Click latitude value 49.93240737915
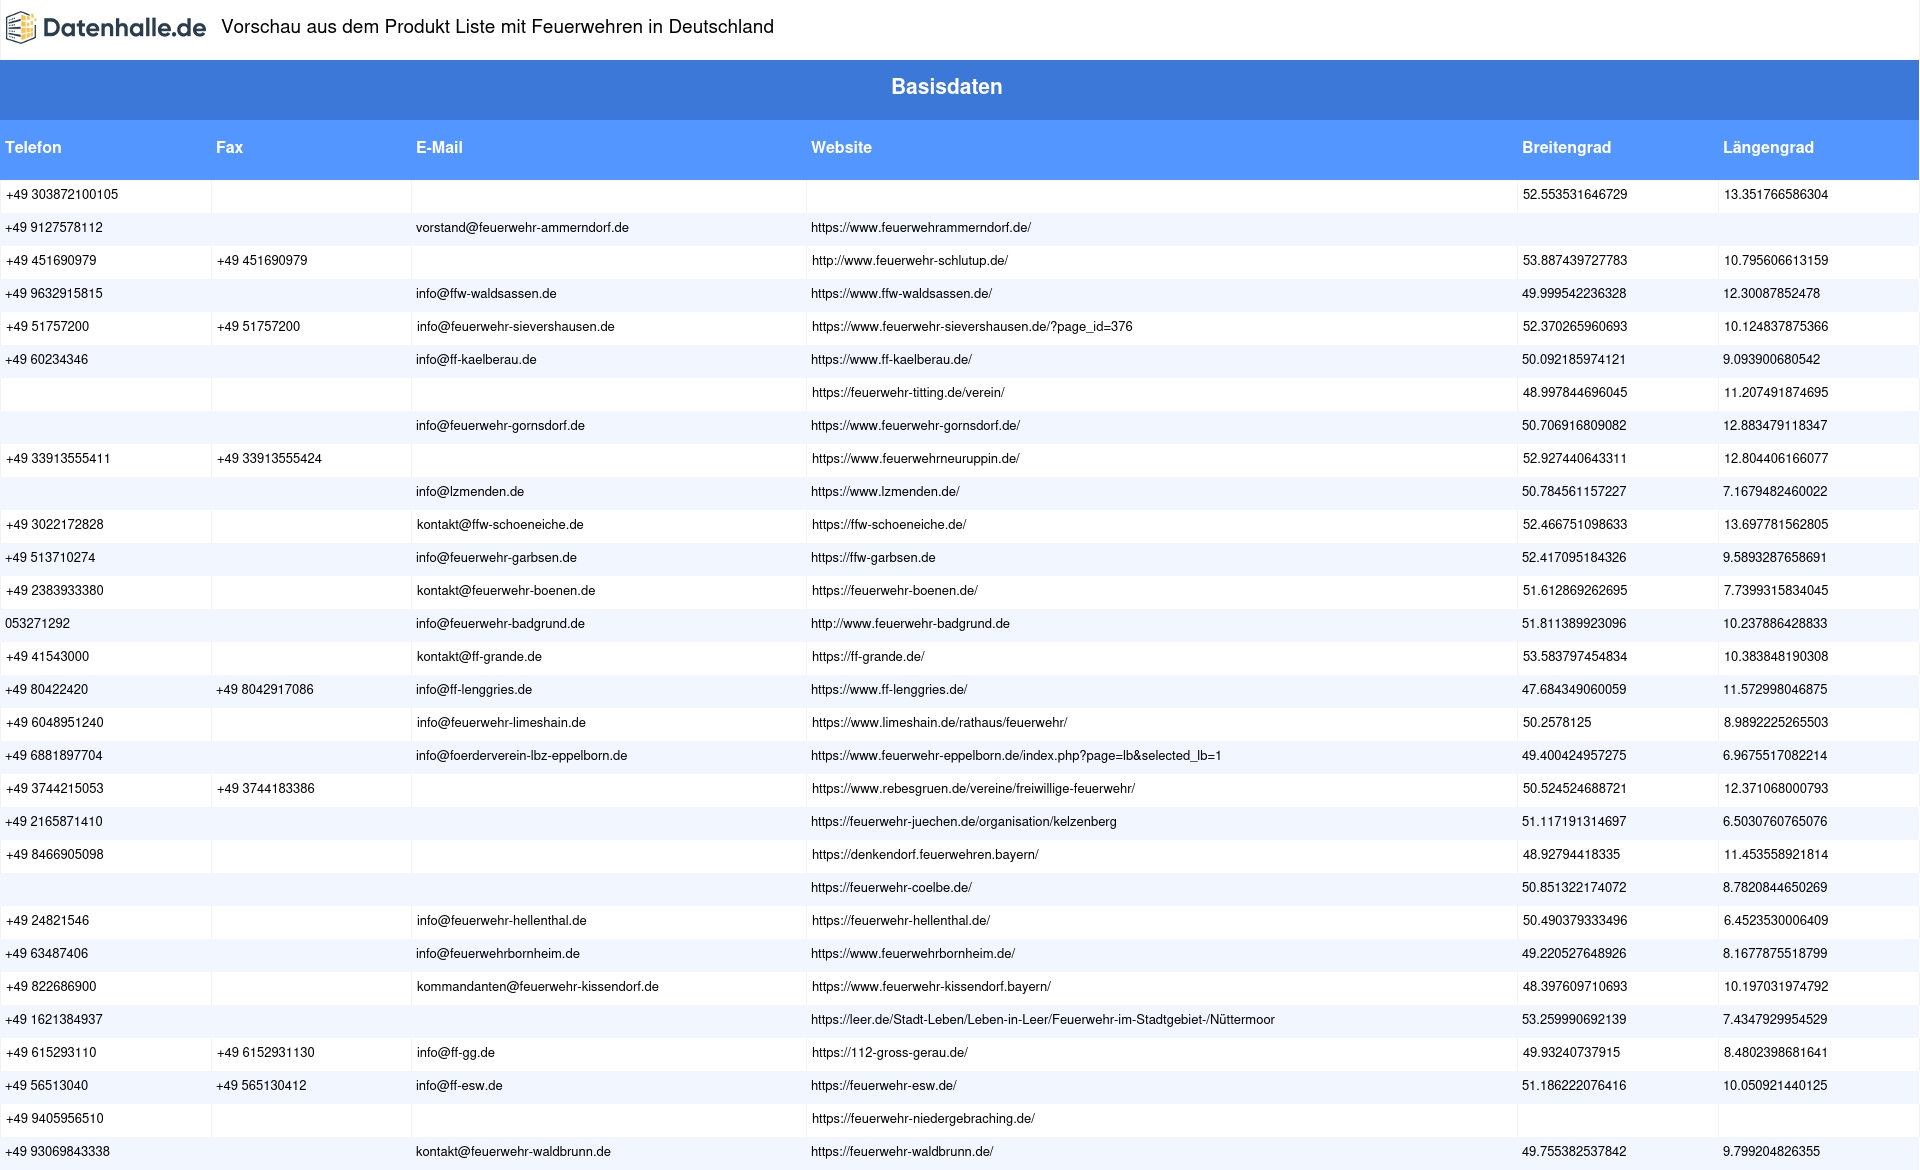The height and width of the screenshot is (1170, 1920). pos(1571,1053)
